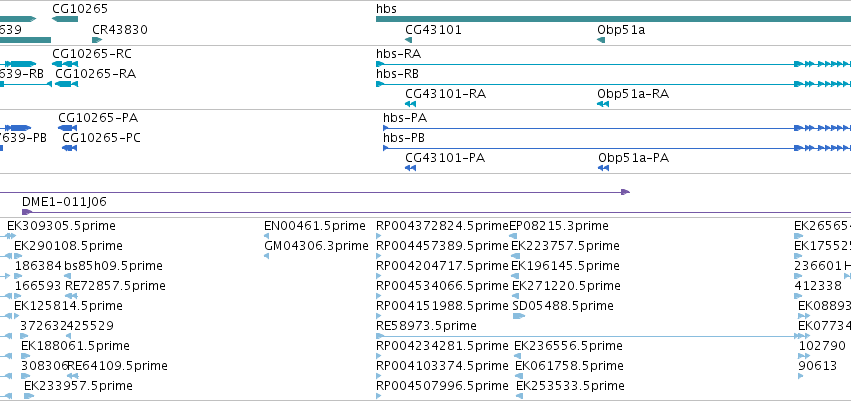
Task: Select the GM04306.3prime EST label
Action: point(316,246)
